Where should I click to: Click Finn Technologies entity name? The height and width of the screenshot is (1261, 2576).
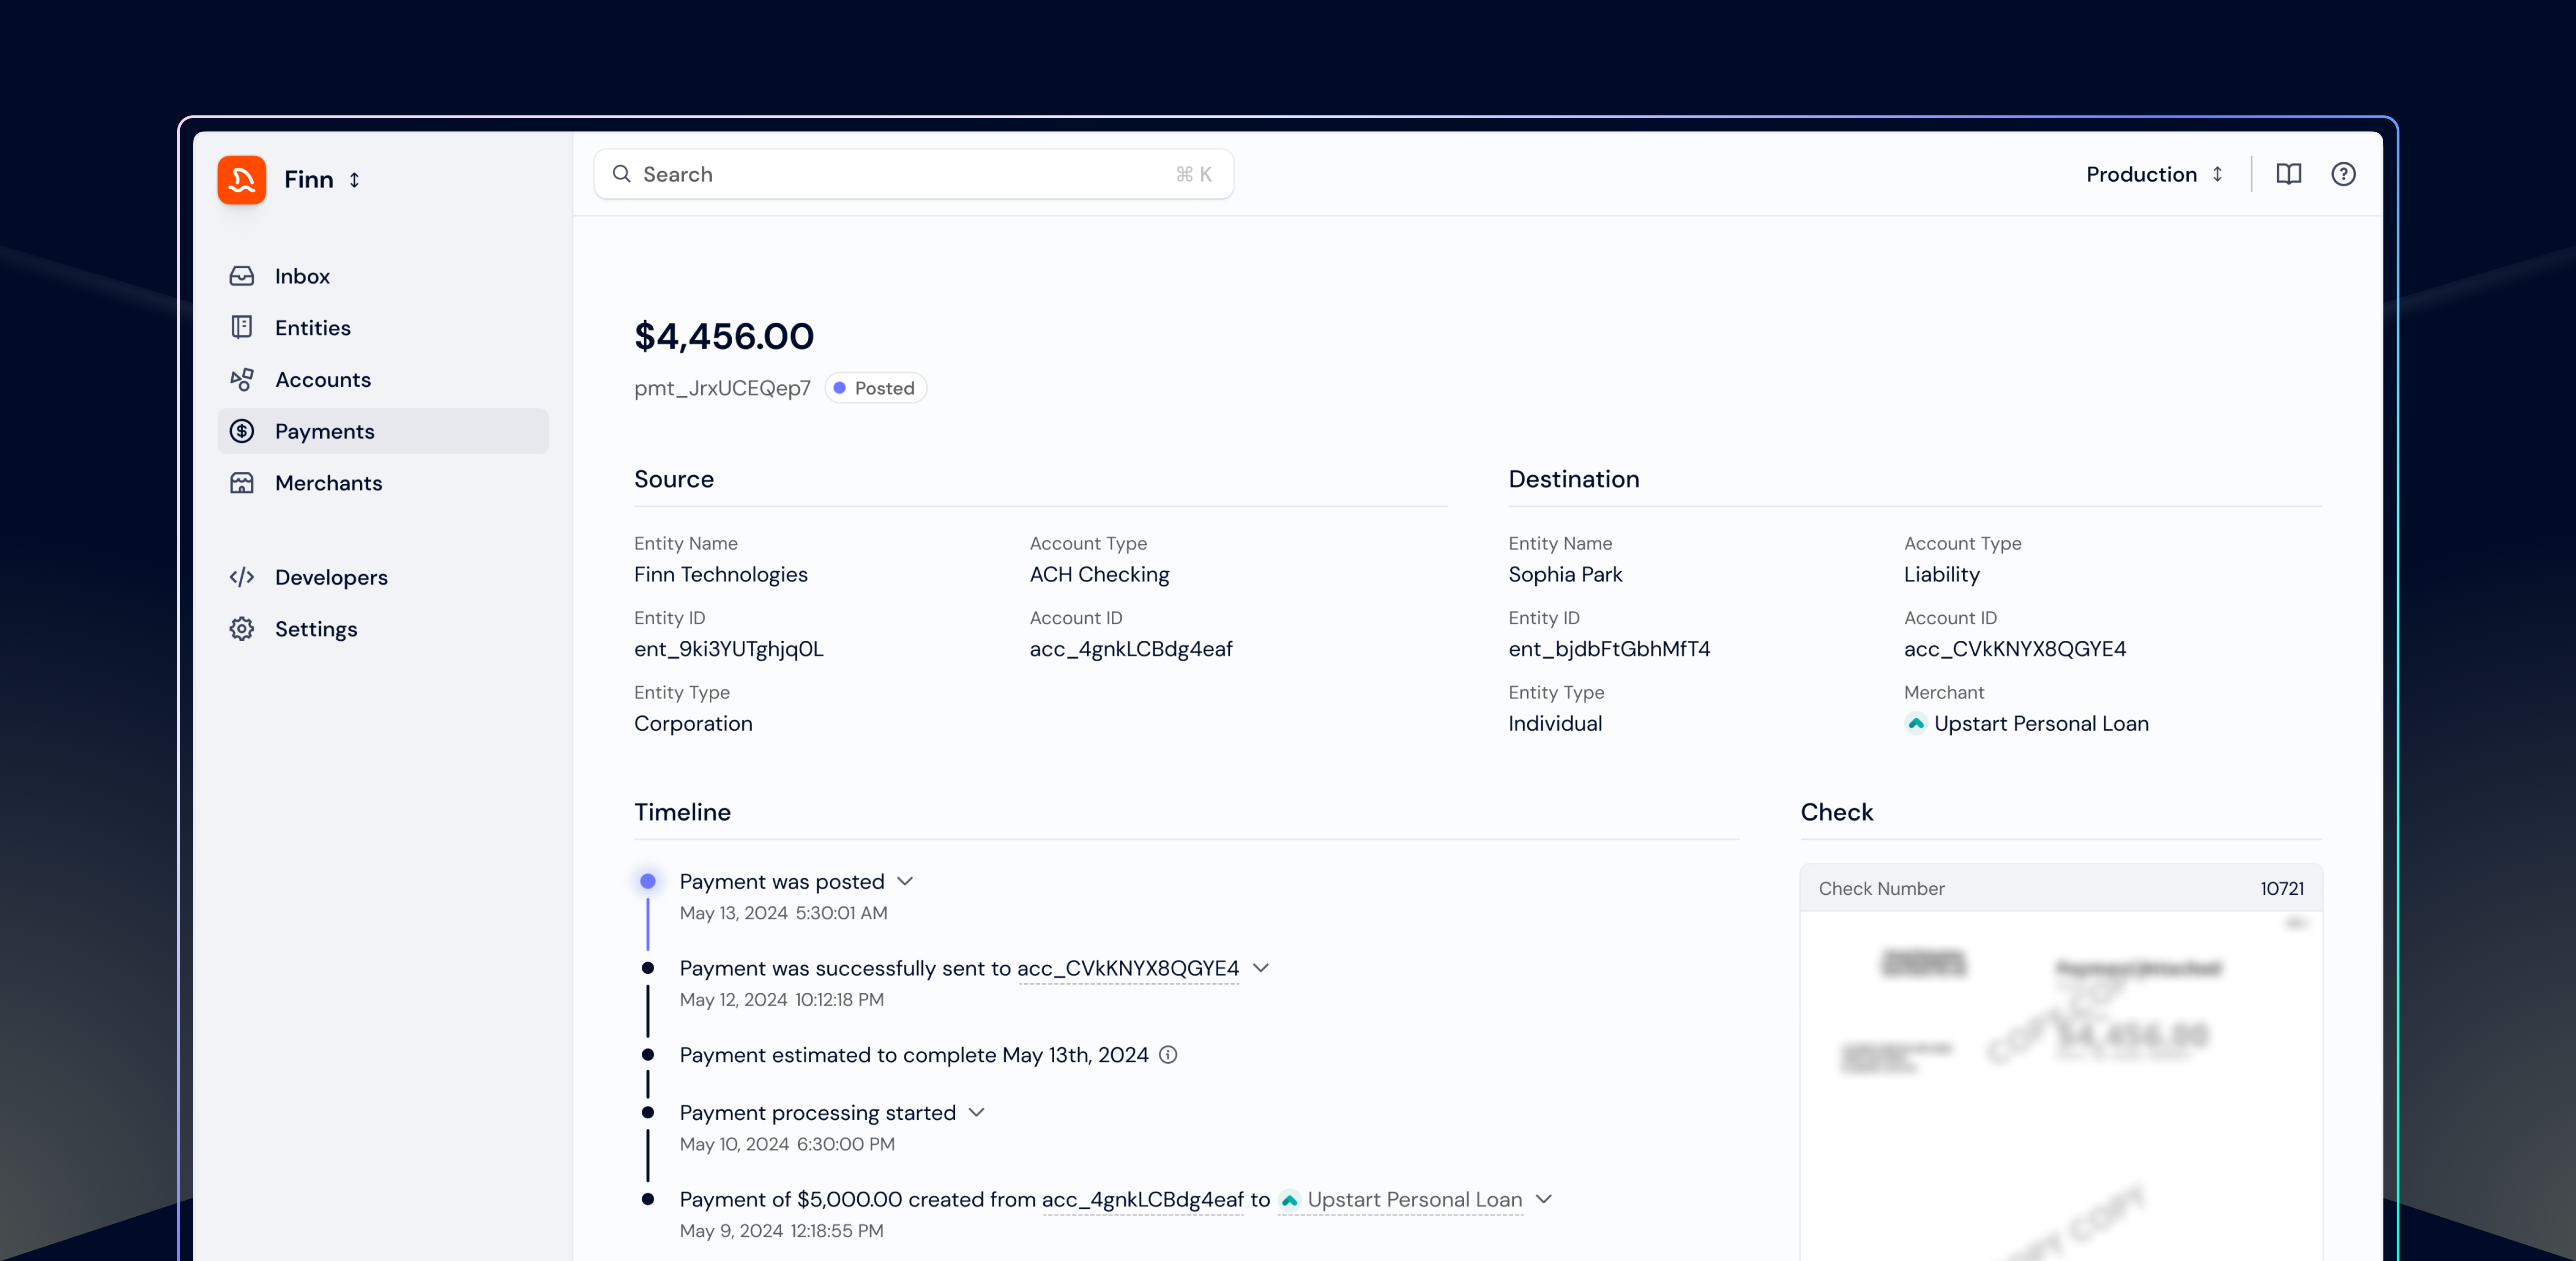tap(721, 575)
